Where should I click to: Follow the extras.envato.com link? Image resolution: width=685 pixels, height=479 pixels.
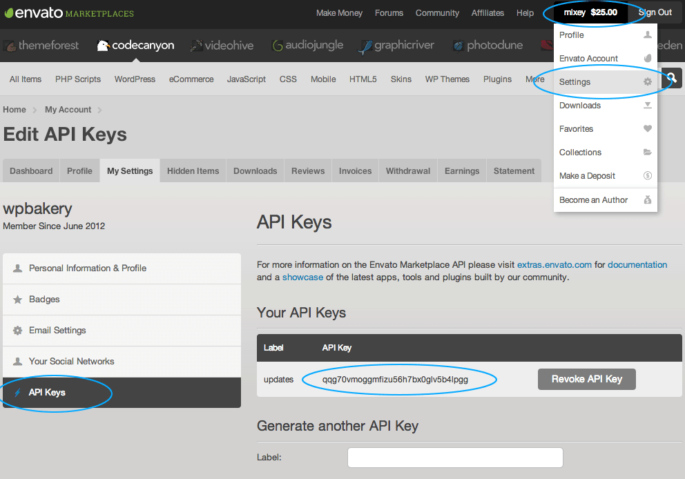pyautogui.click(x=554, y=264)
